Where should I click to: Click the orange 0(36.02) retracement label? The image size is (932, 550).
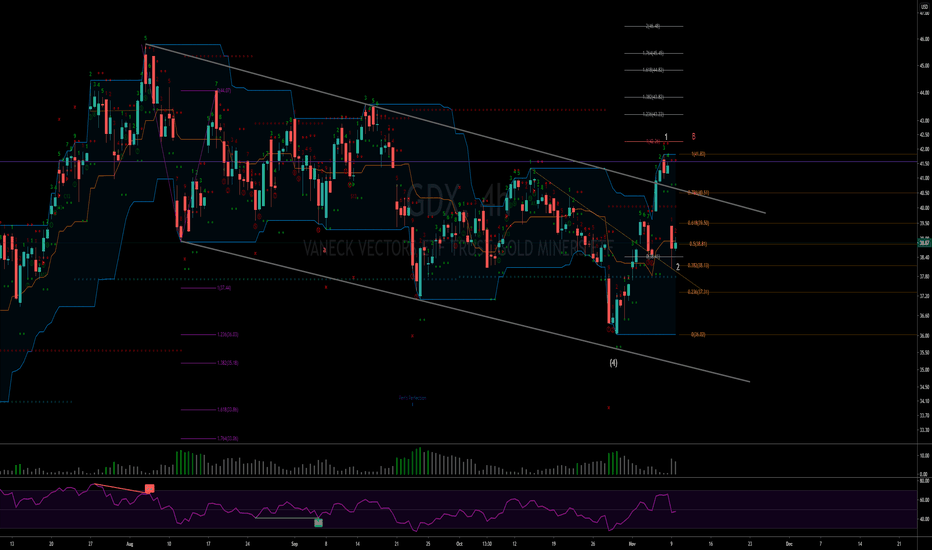coord(698,334)
